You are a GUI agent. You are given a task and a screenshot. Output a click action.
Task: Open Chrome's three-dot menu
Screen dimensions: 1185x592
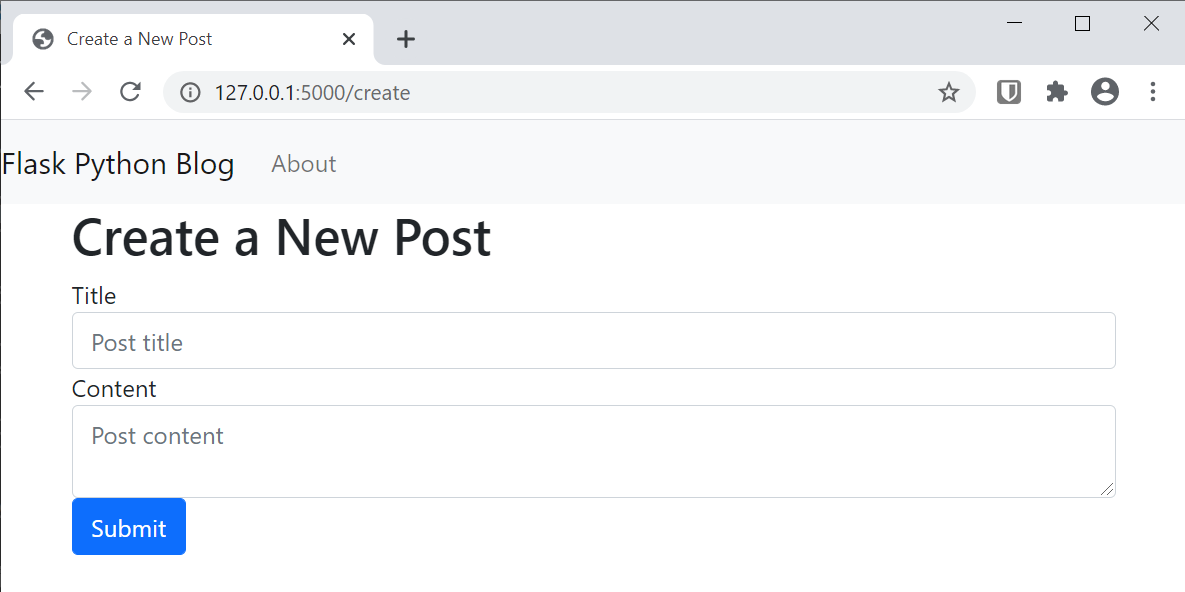click(x=1153, y=92)
